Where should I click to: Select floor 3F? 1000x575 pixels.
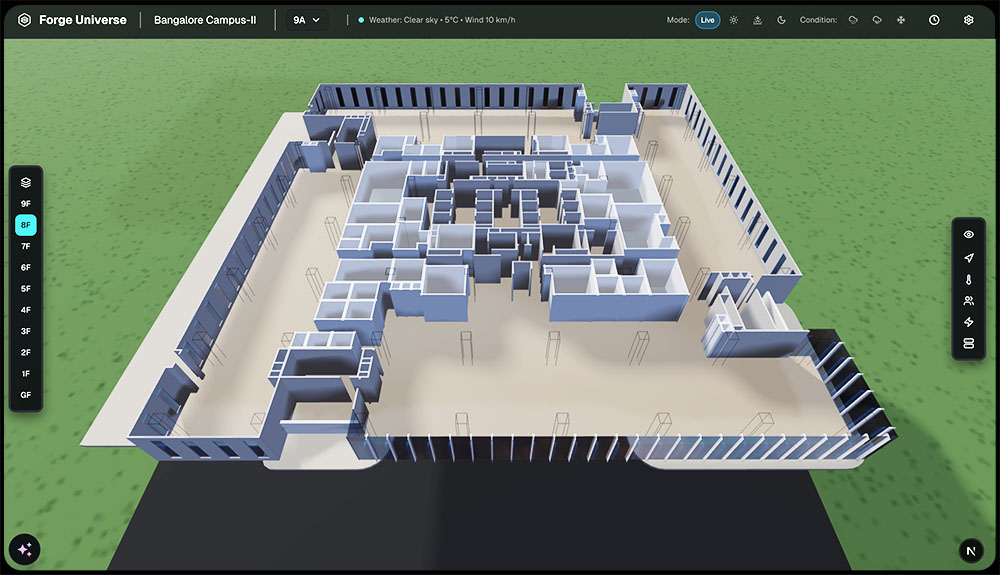pyautogui.click(x=26, y=331)
